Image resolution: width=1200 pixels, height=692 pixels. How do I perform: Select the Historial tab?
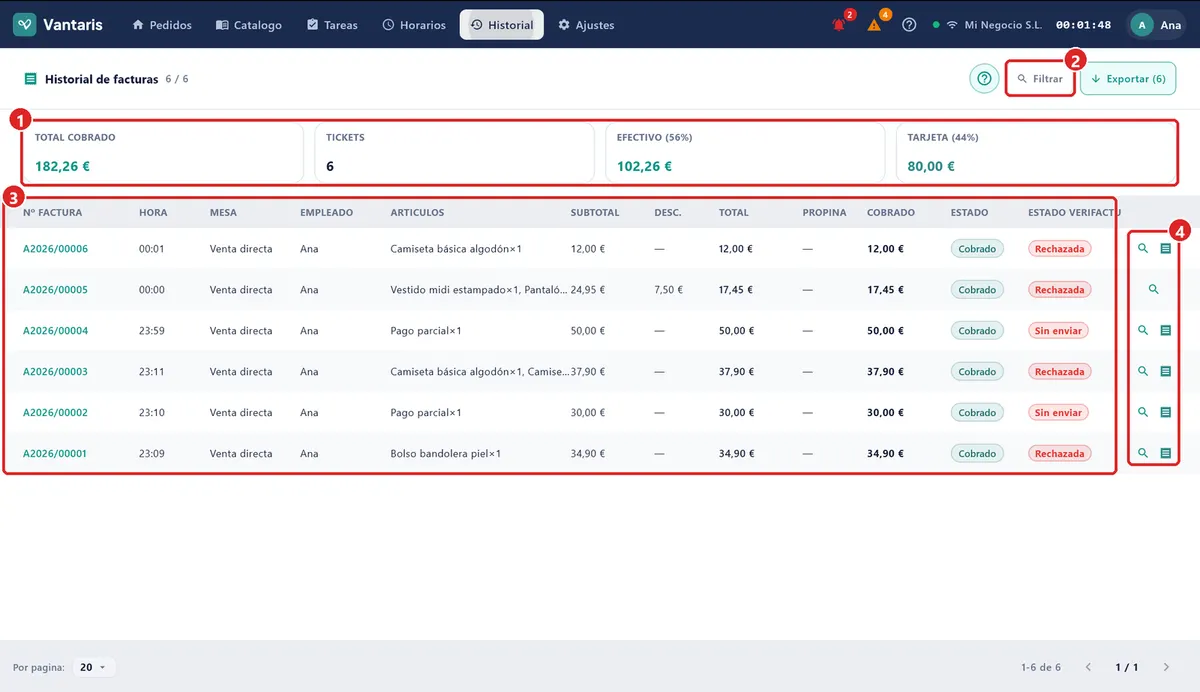coord(502,25)
